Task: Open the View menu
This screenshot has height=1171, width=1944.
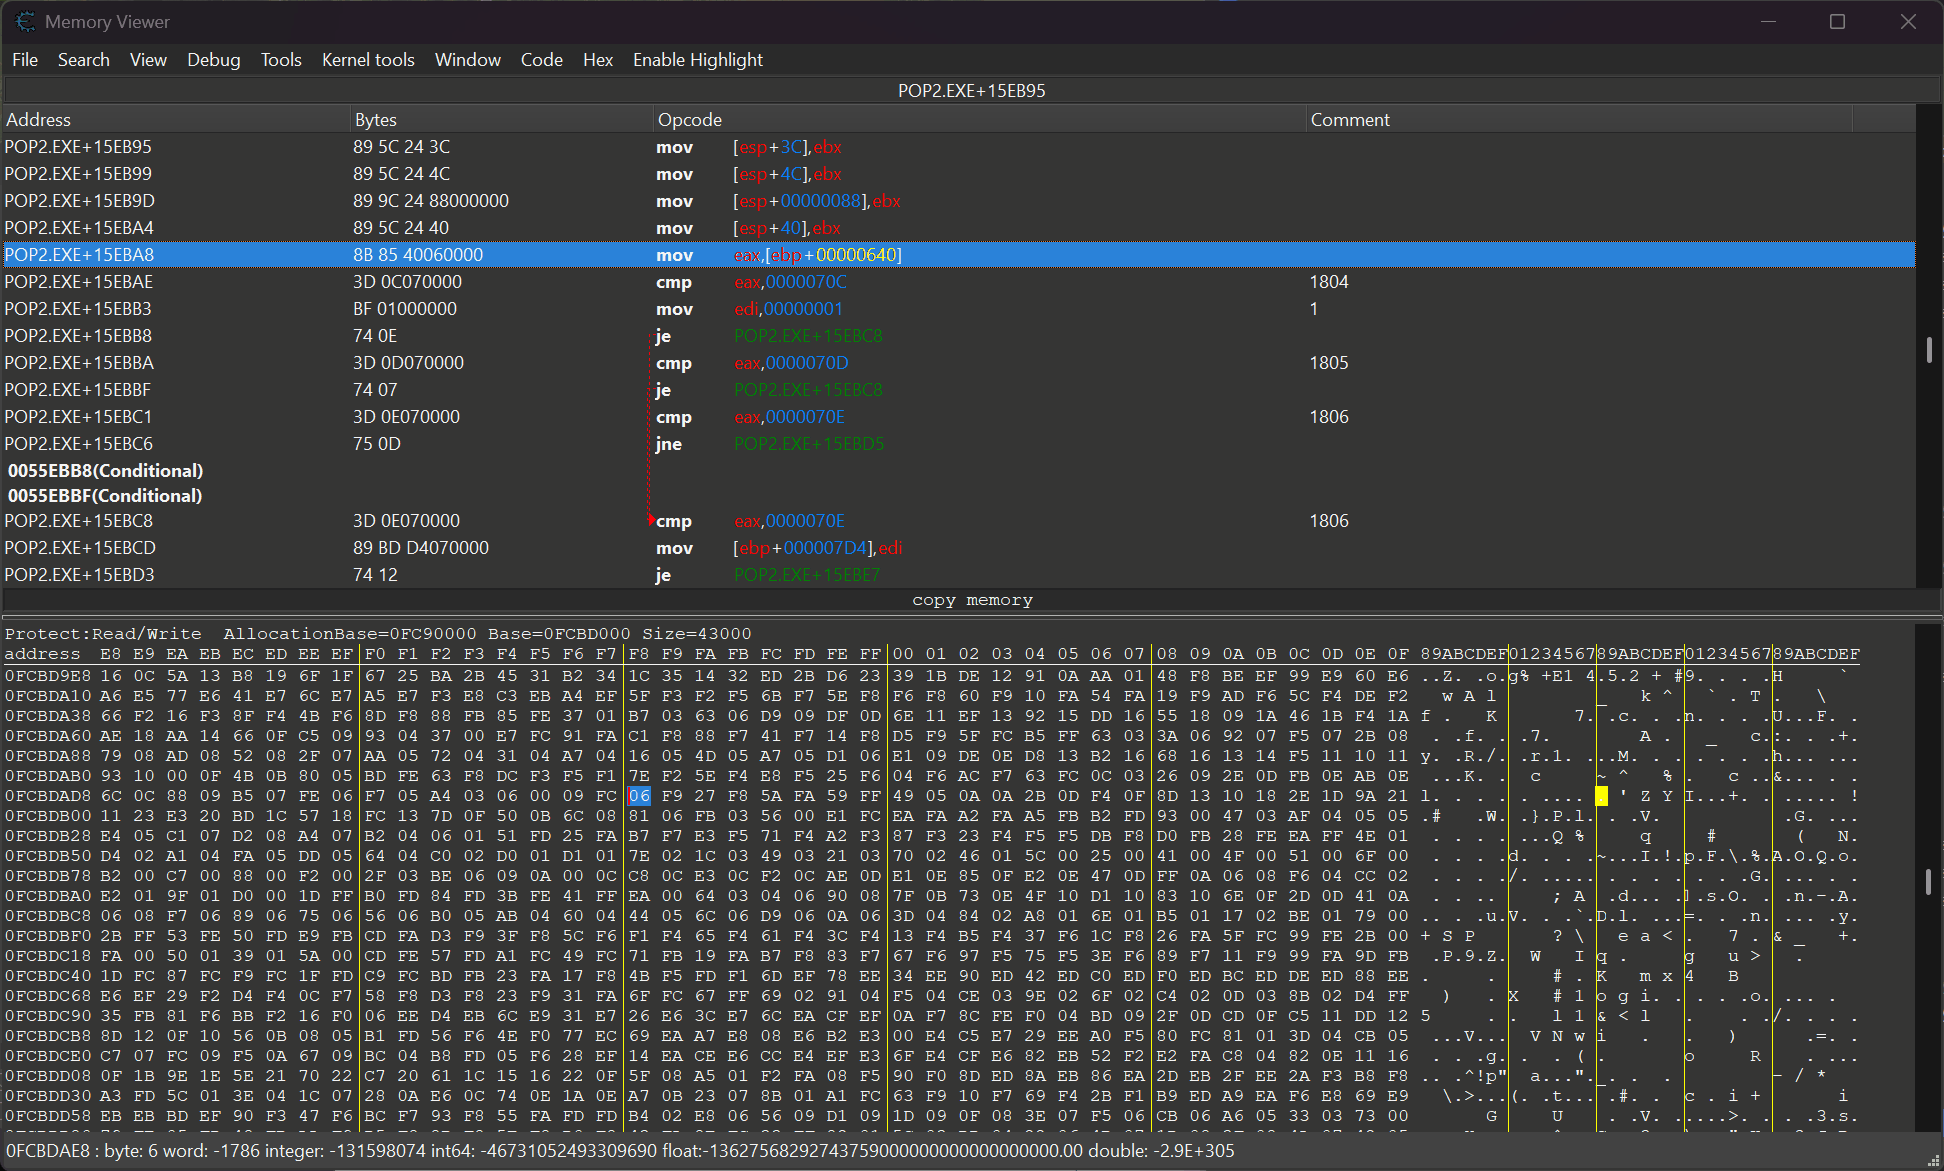Action: coord(148,60)
